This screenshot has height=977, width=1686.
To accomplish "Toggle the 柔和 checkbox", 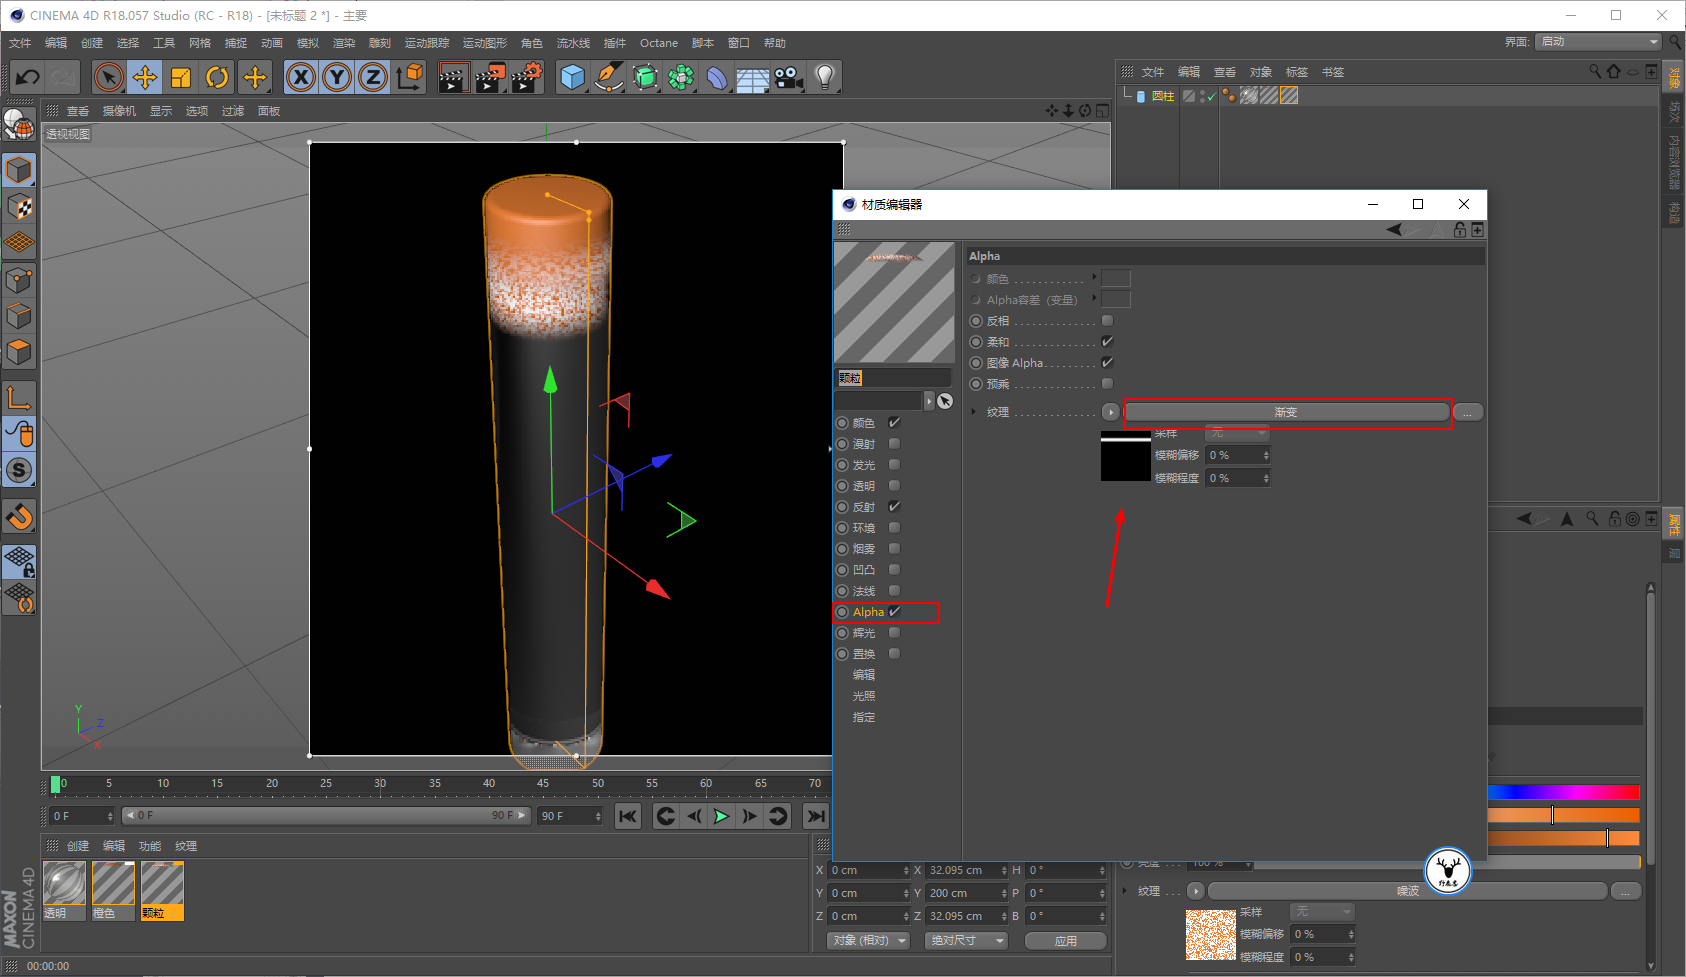I will point(1108,342).
